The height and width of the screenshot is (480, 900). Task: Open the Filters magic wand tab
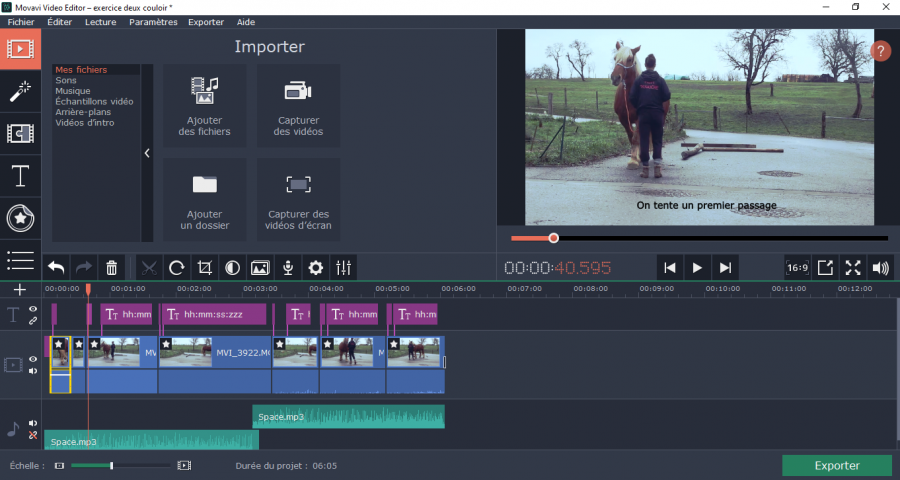point(20,91)
